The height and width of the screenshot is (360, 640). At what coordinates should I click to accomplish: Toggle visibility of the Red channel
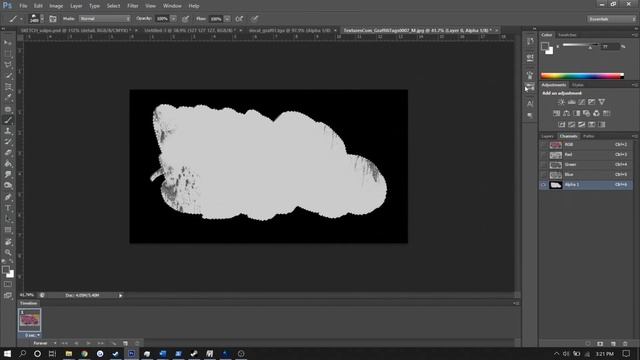click(544, 155)
